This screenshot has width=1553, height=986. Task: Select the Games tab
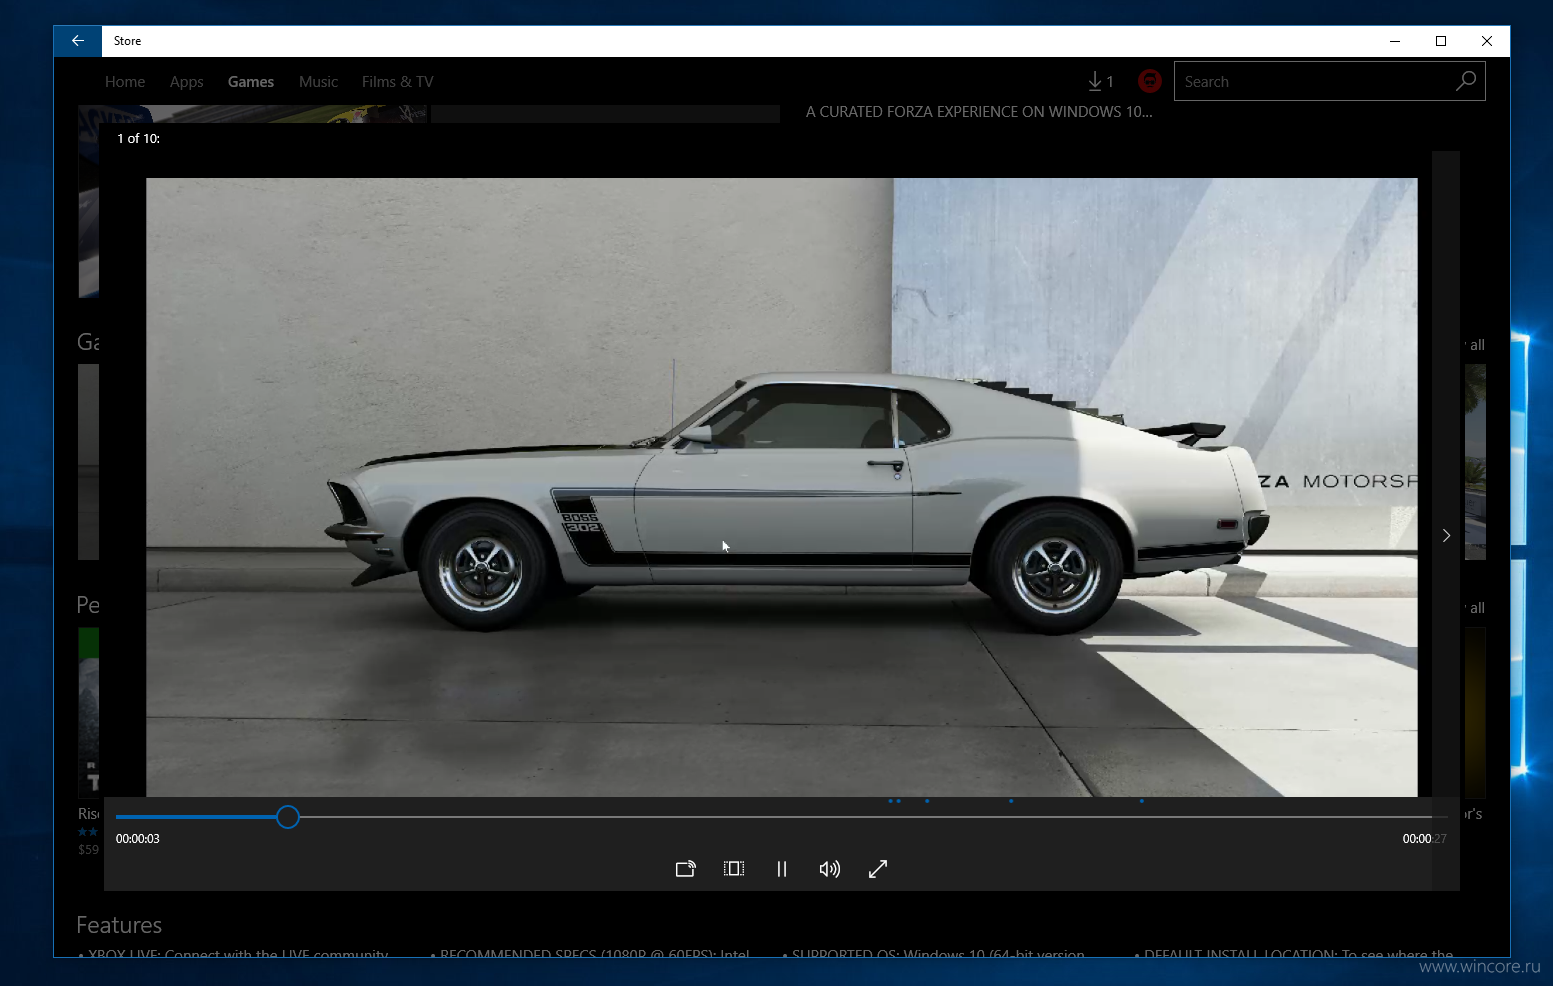[250, 82]
